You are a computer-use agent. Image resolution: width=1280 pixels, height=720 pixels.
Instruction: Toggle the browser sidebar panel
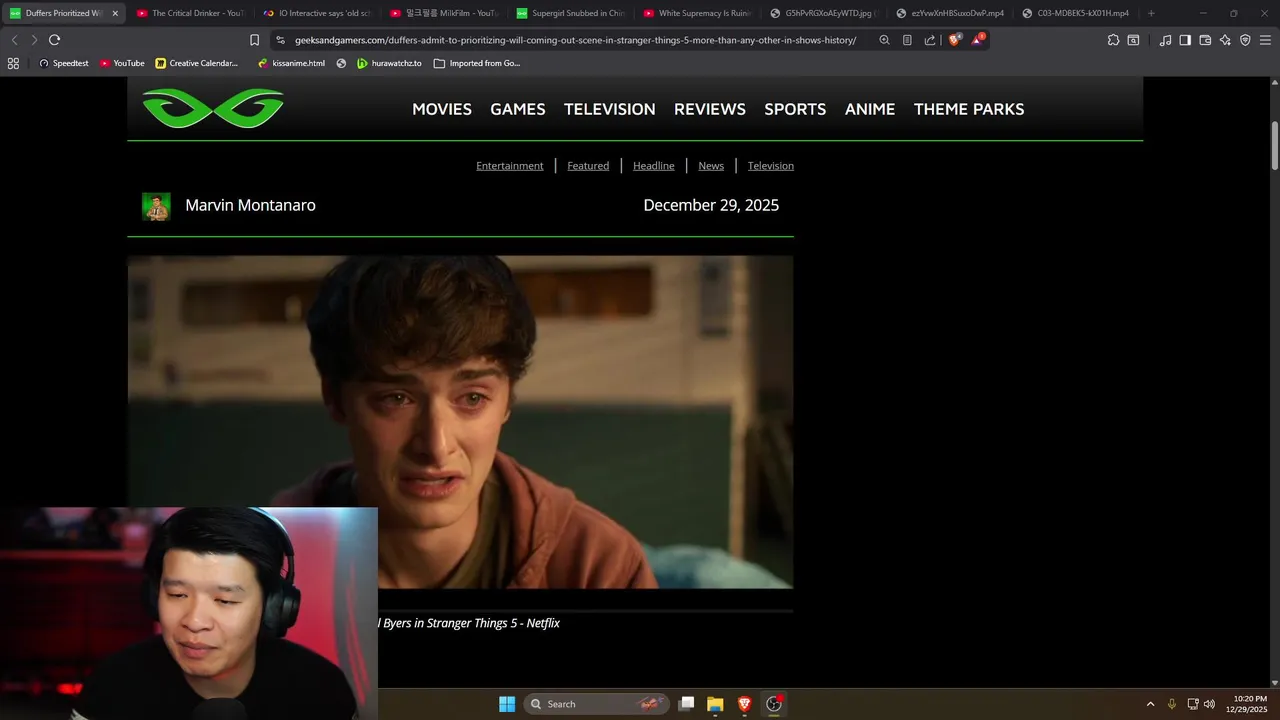(1185, 40)
